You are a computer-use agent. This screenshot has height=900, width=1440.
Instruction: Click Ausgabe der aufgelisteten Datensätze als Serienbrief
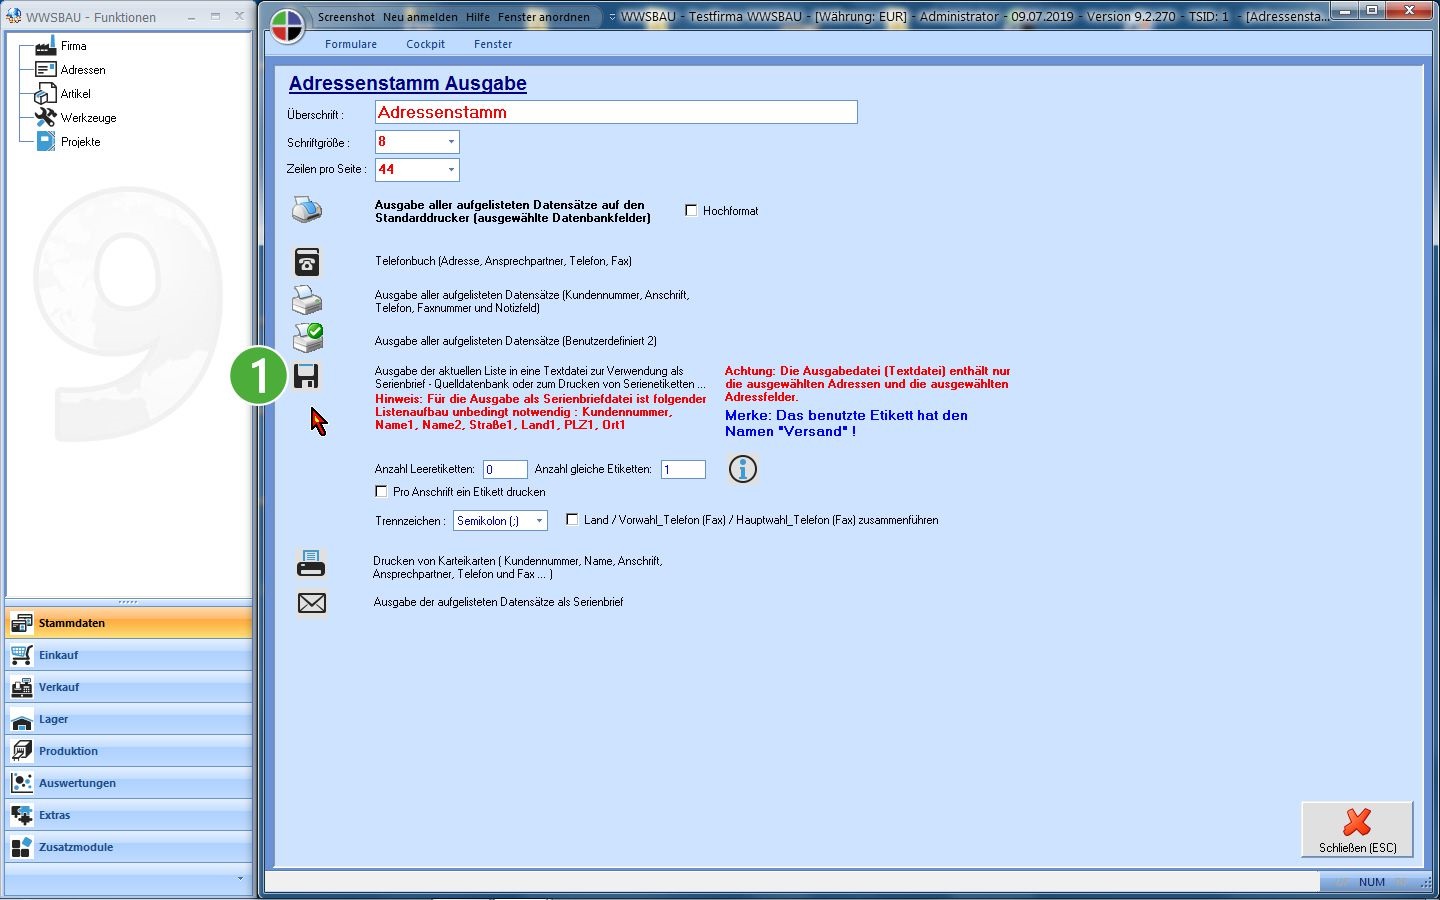(x=498, y=602)
